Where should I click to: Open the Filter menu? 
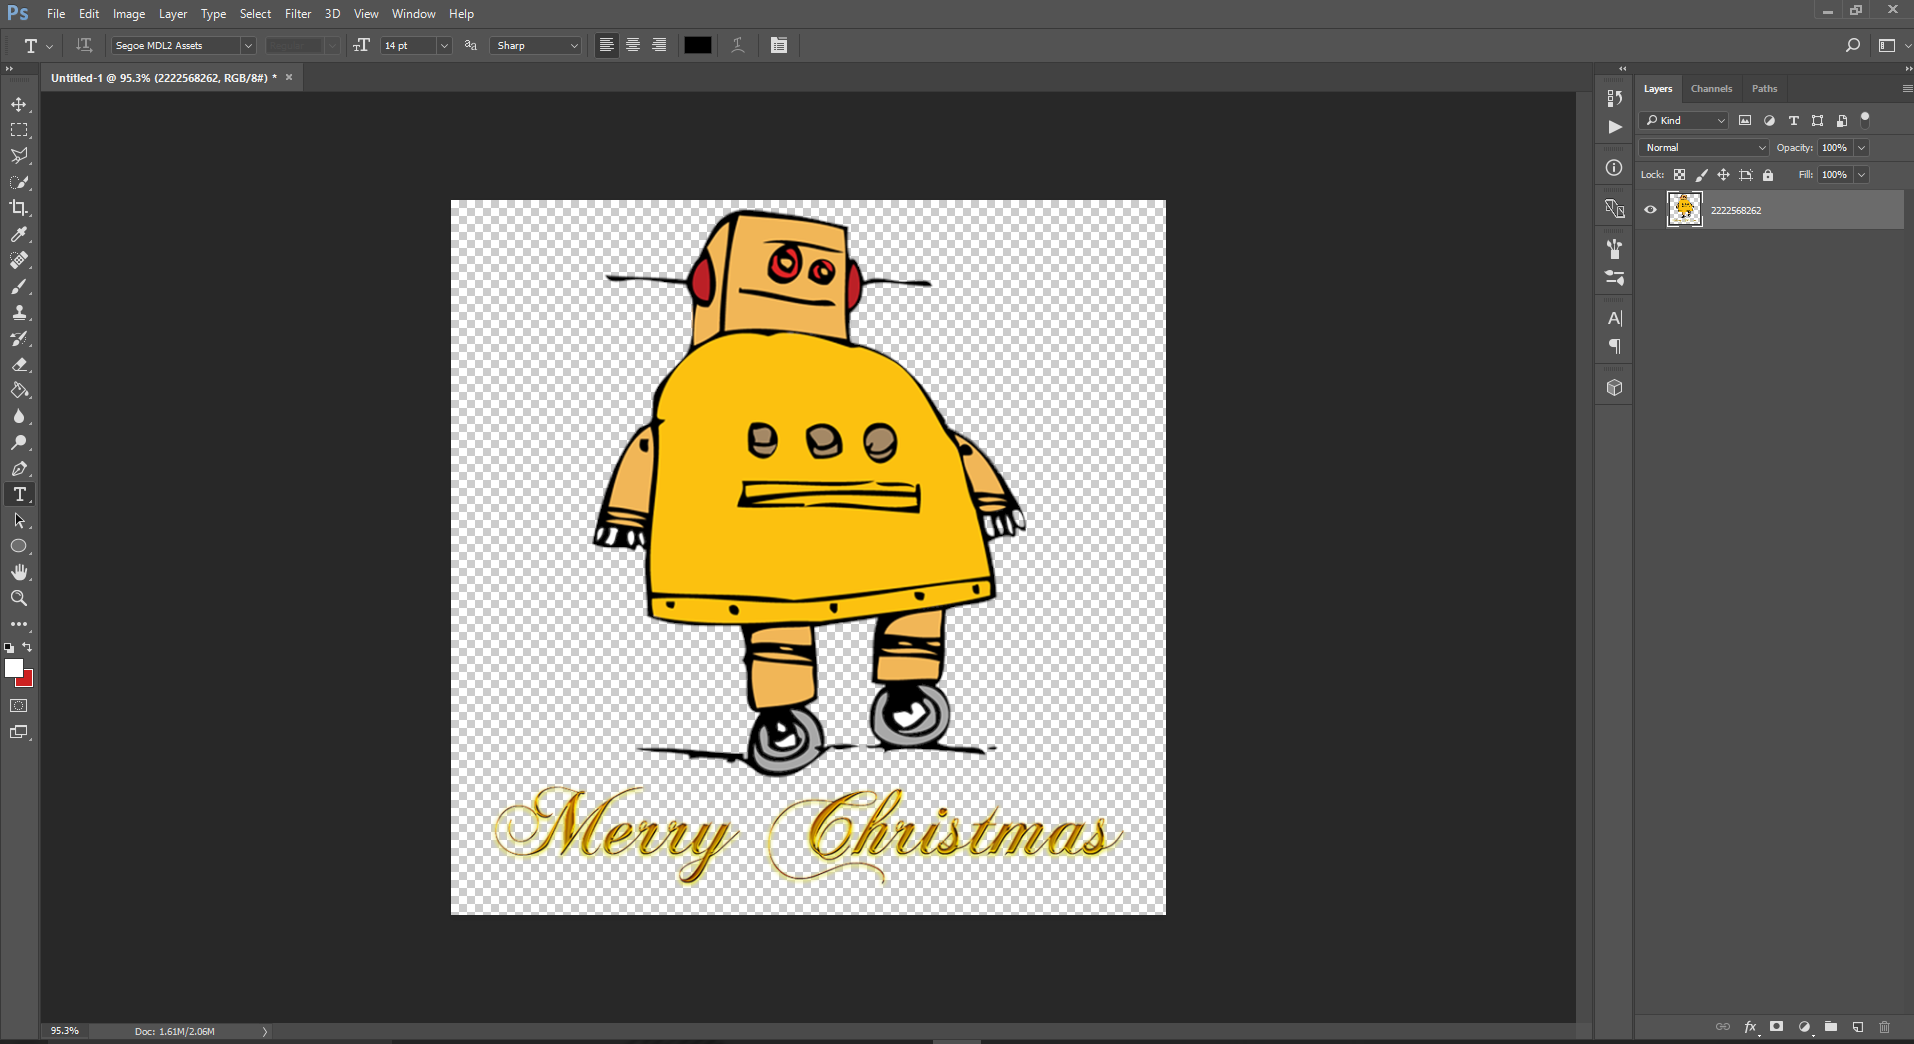tap(298, 14)
